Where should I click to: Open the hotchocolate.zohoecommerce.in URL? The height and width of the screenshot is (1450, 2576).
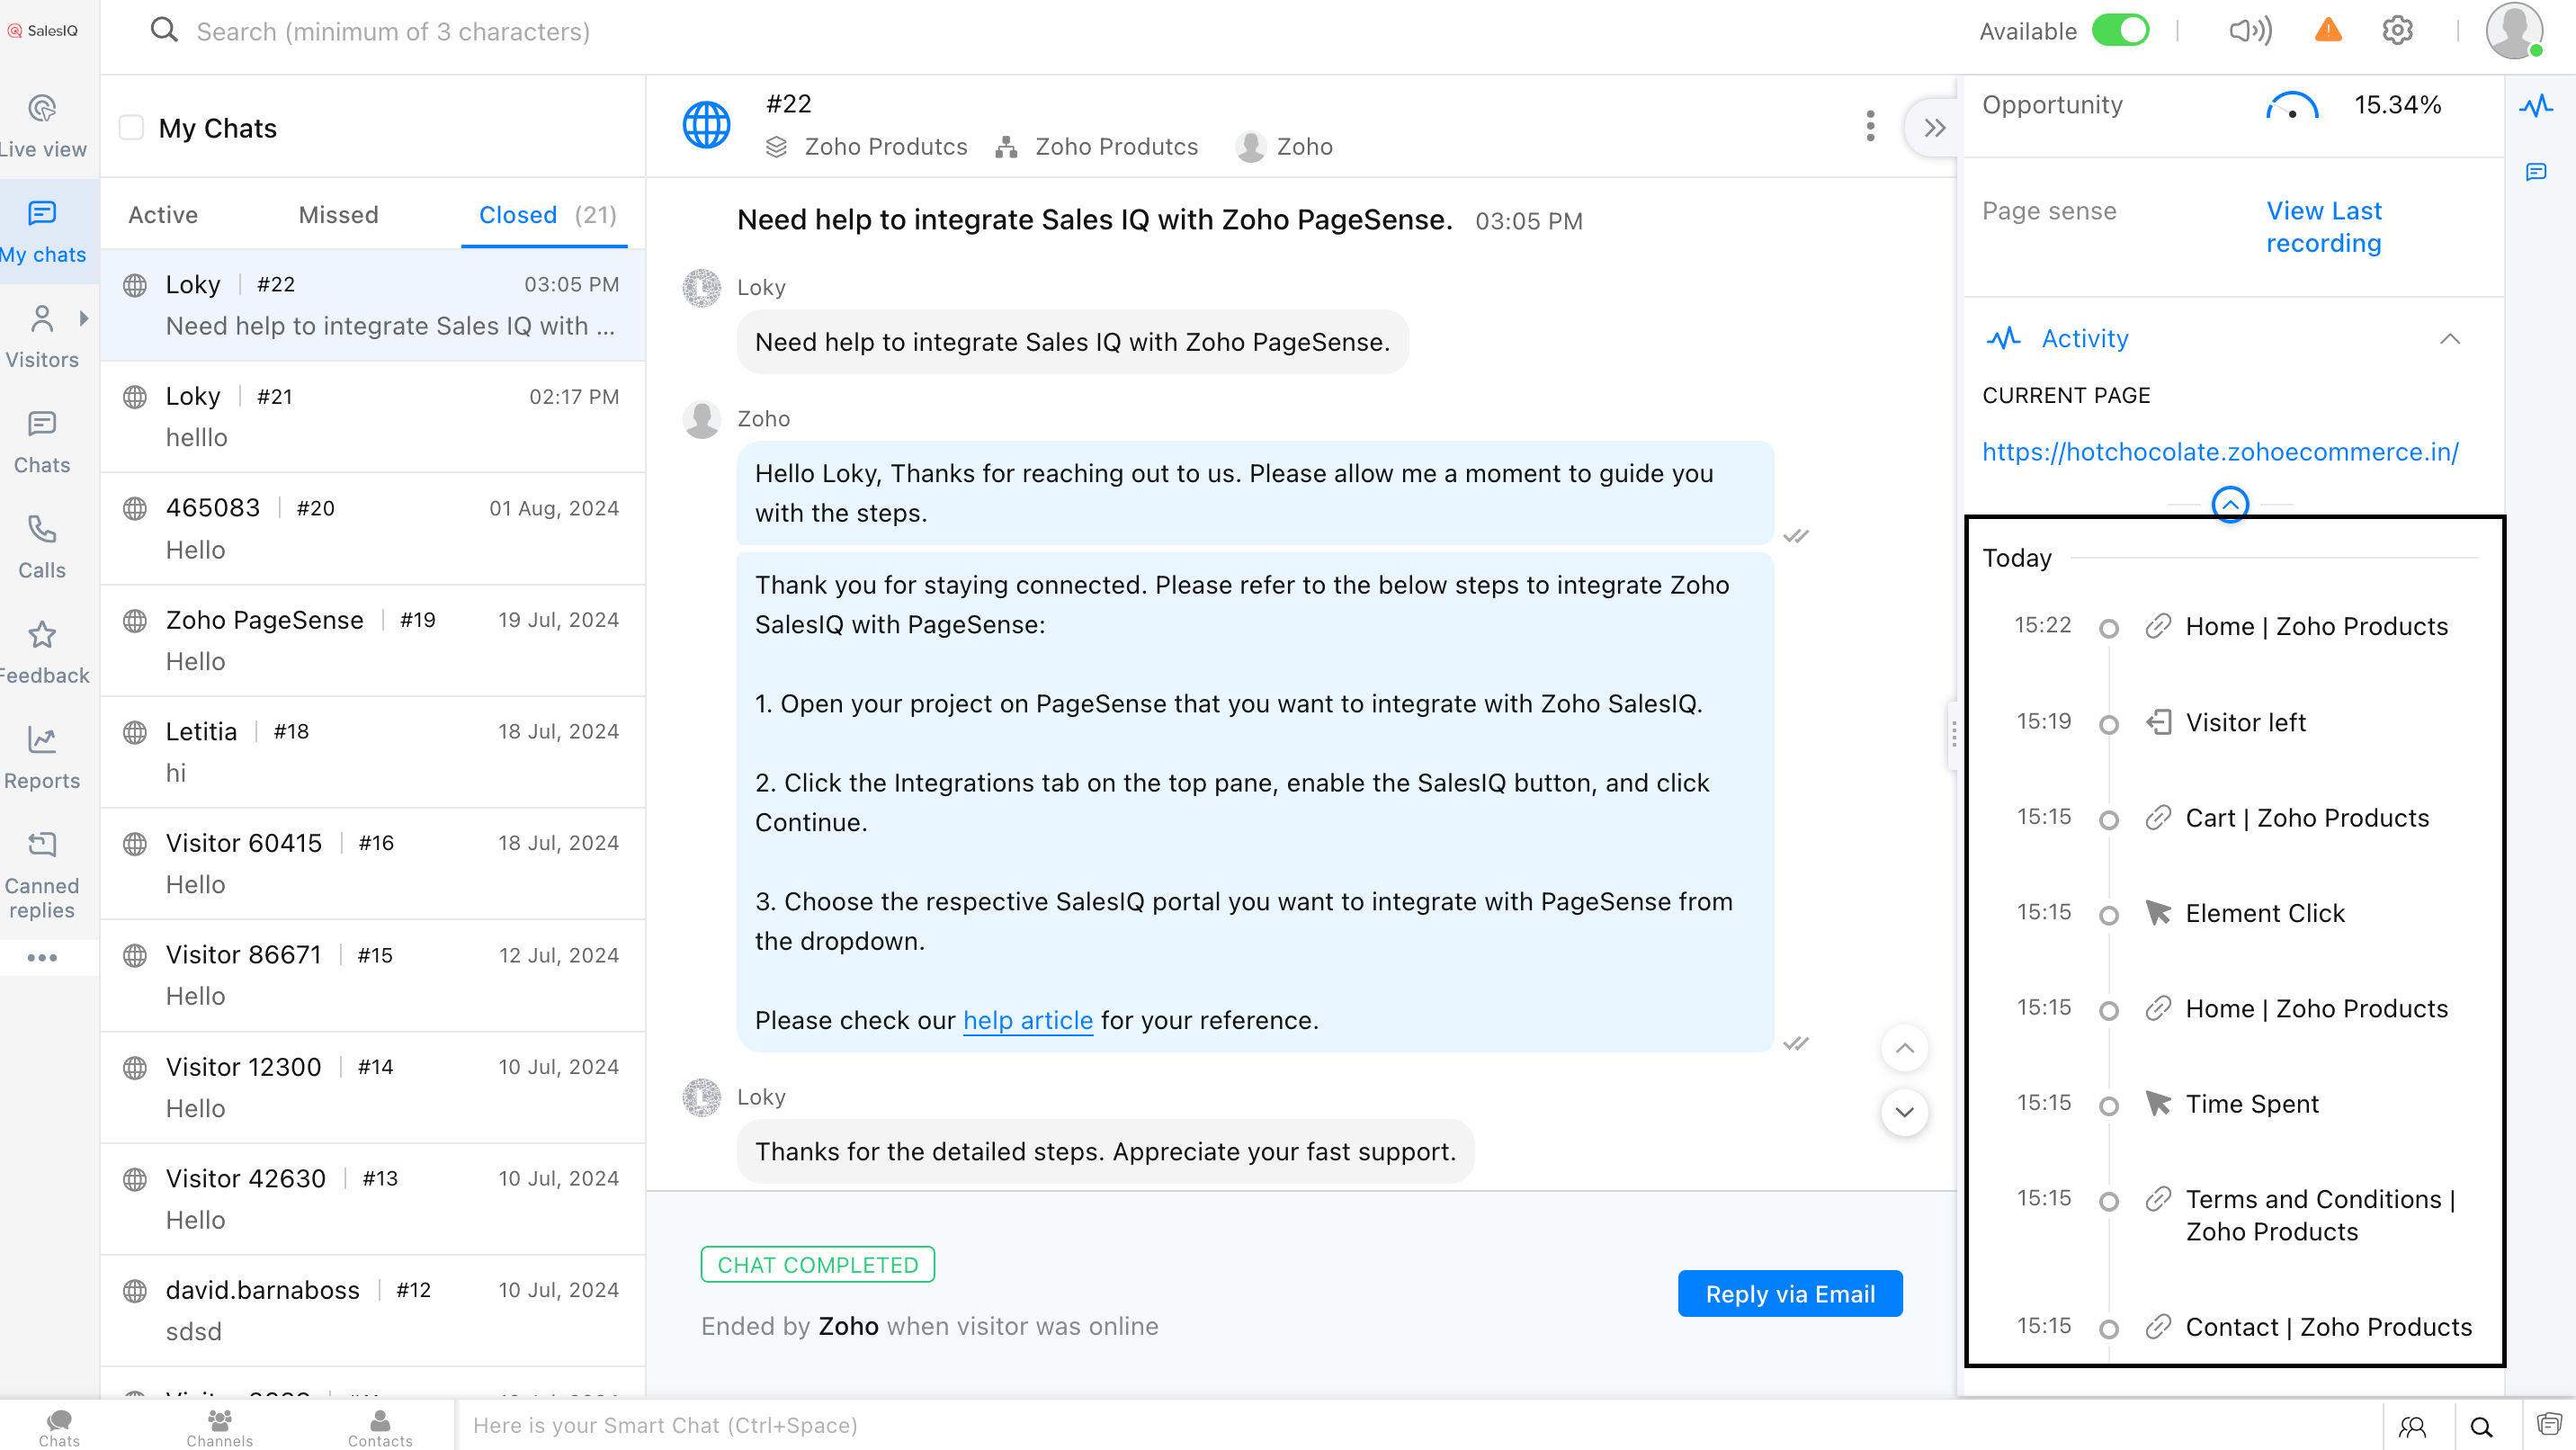(2220, 452)
